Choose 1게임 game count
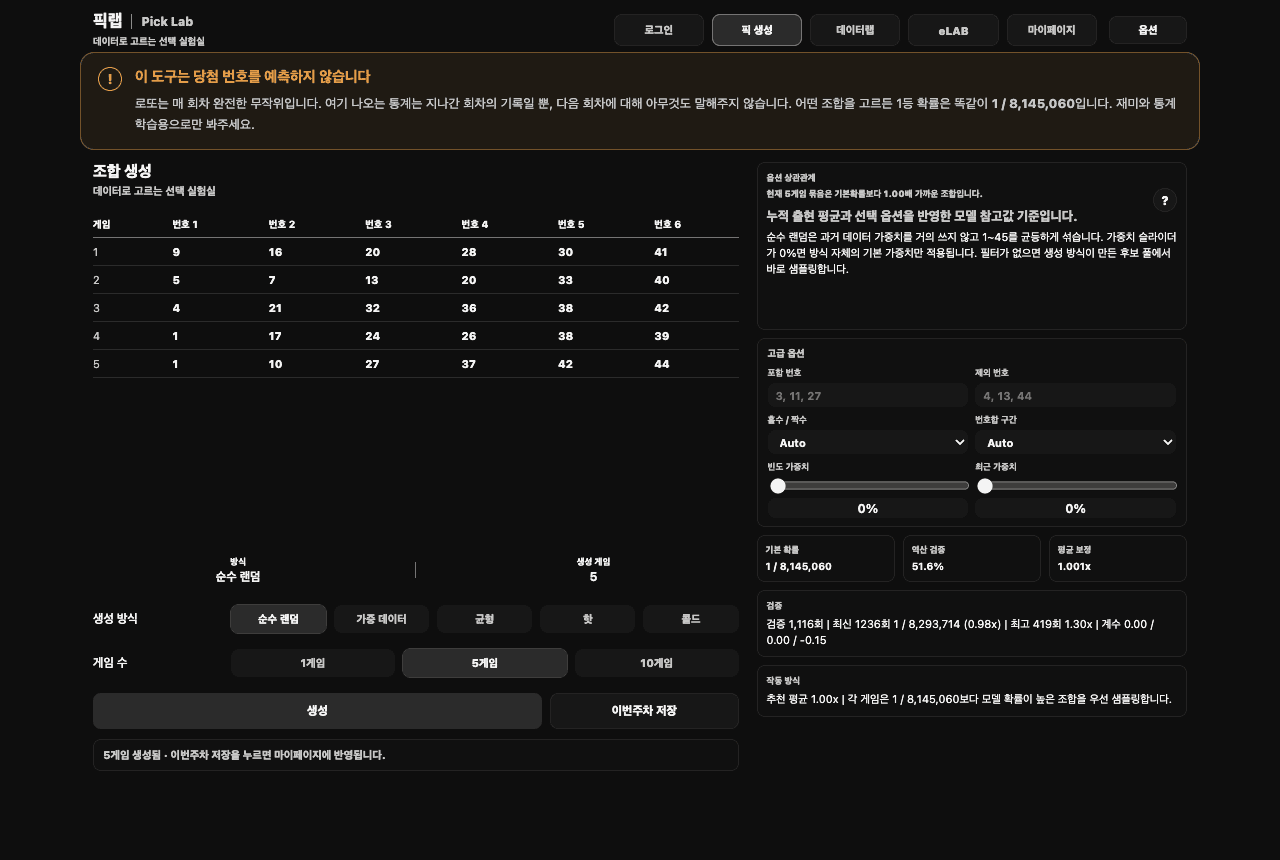 (x=313, y=663)
